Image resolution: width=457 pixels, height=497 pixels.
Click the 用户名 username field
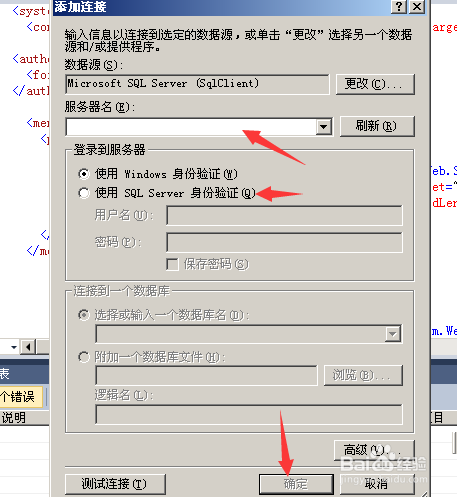click(284, 216)
